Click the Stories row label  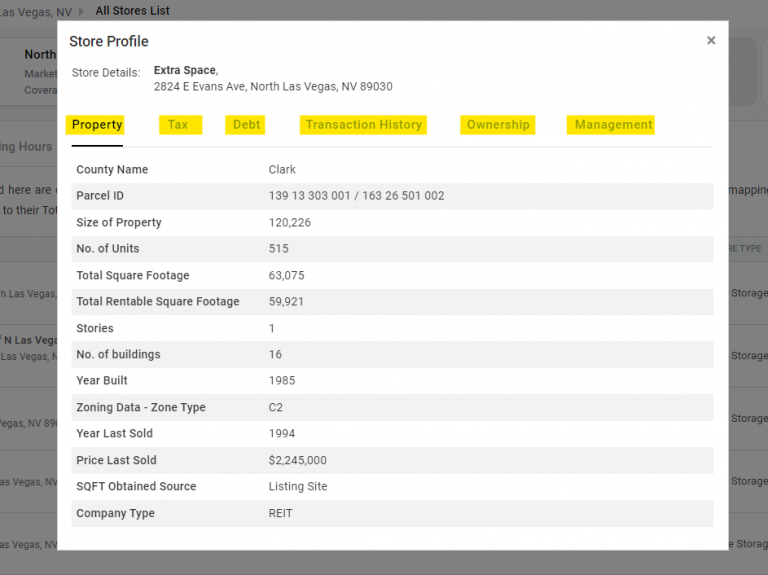(95, 328)
